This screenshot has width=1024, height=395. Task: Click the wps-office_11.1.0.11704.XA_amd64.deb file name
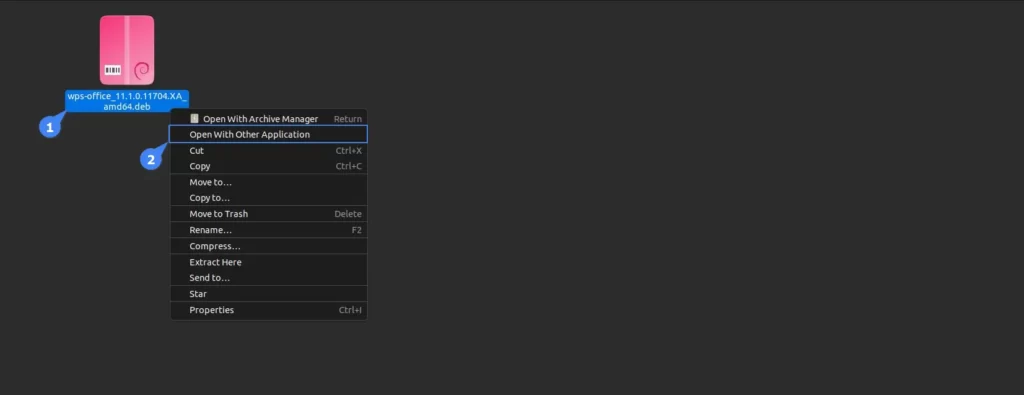[x=127, y=101]
